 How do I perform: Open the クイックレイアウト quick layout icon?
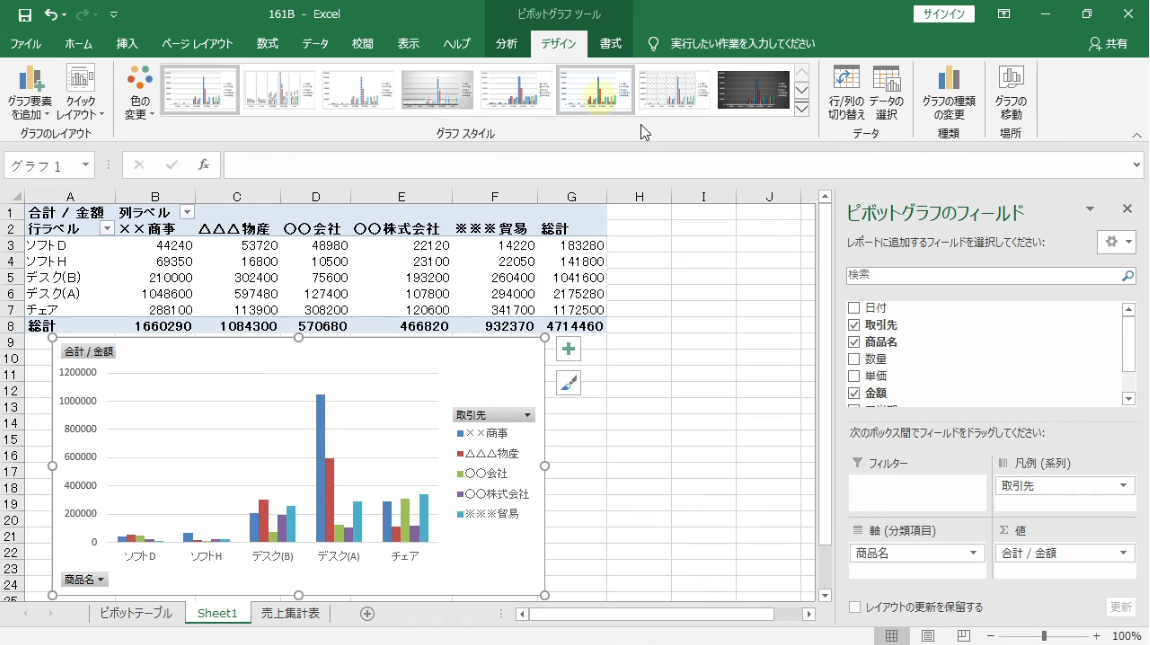(80, 80)
